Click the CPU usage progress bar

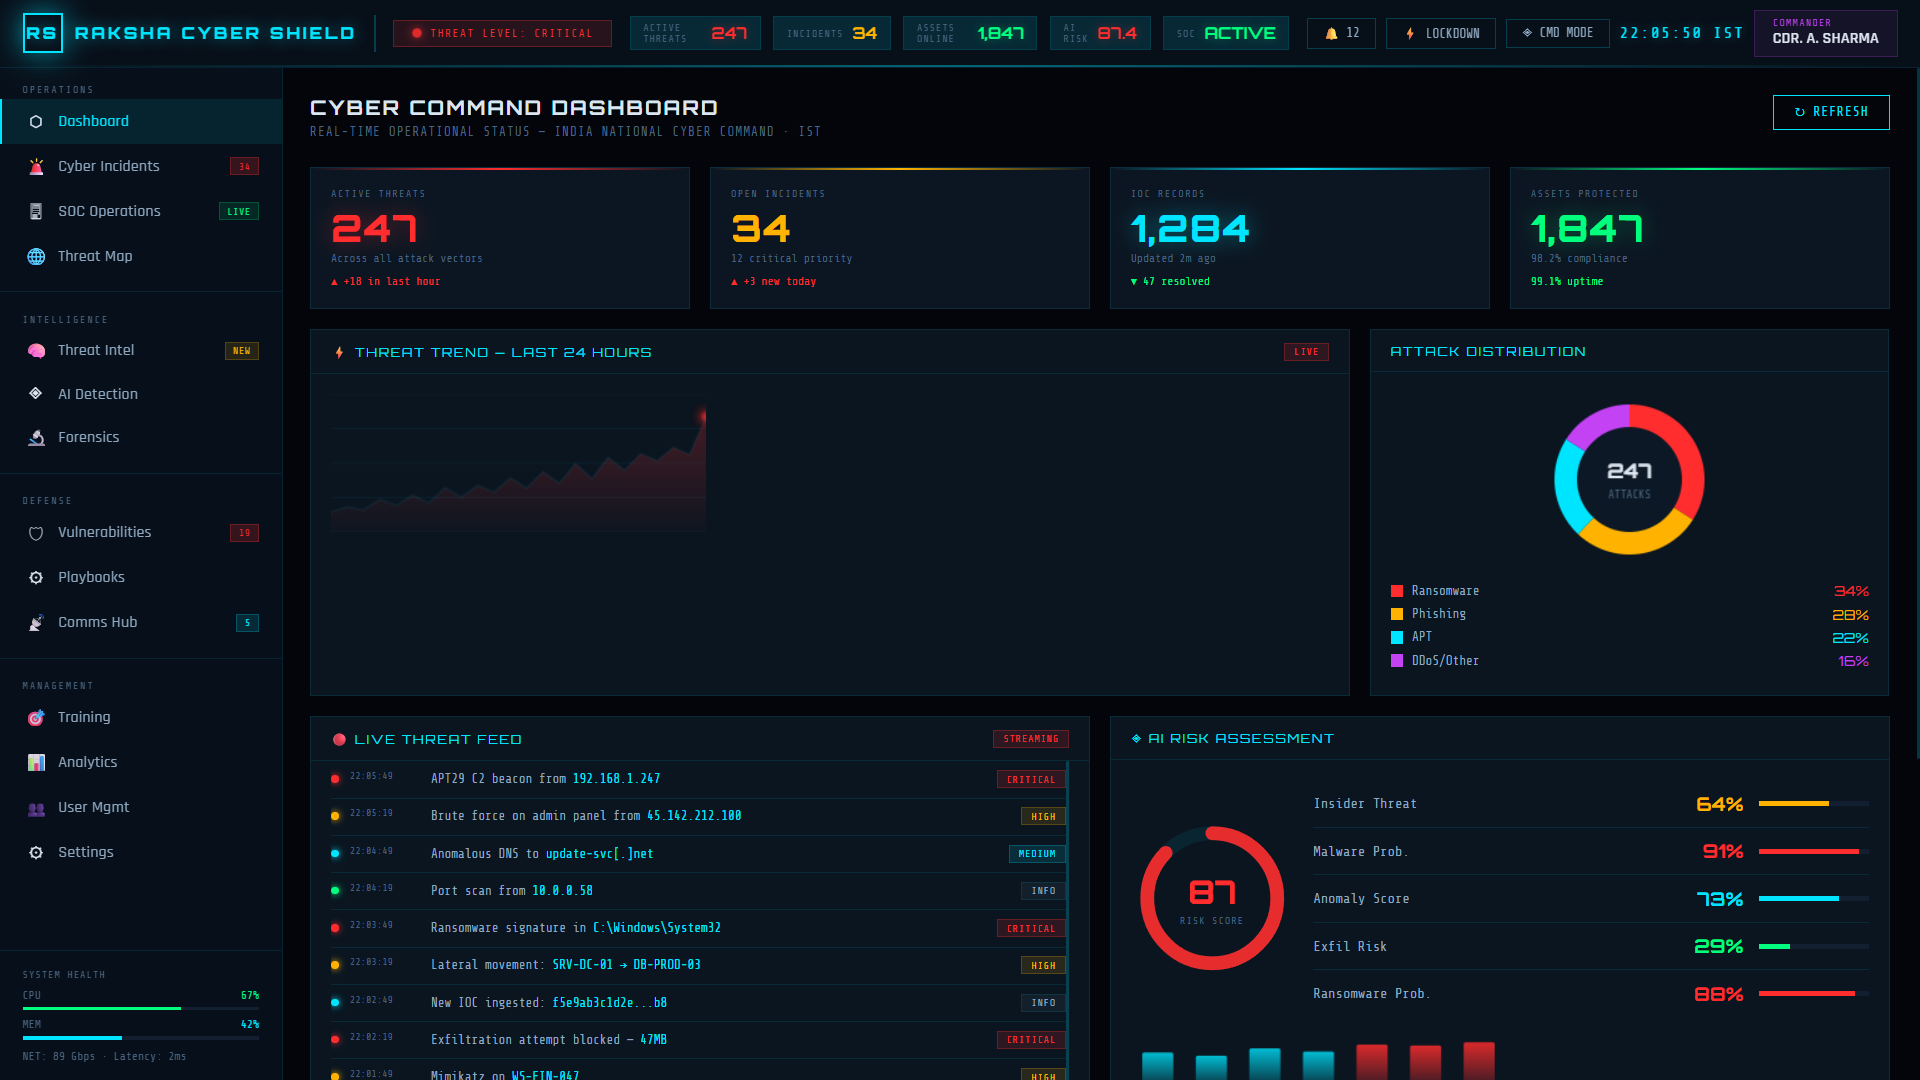[141, 1008]
